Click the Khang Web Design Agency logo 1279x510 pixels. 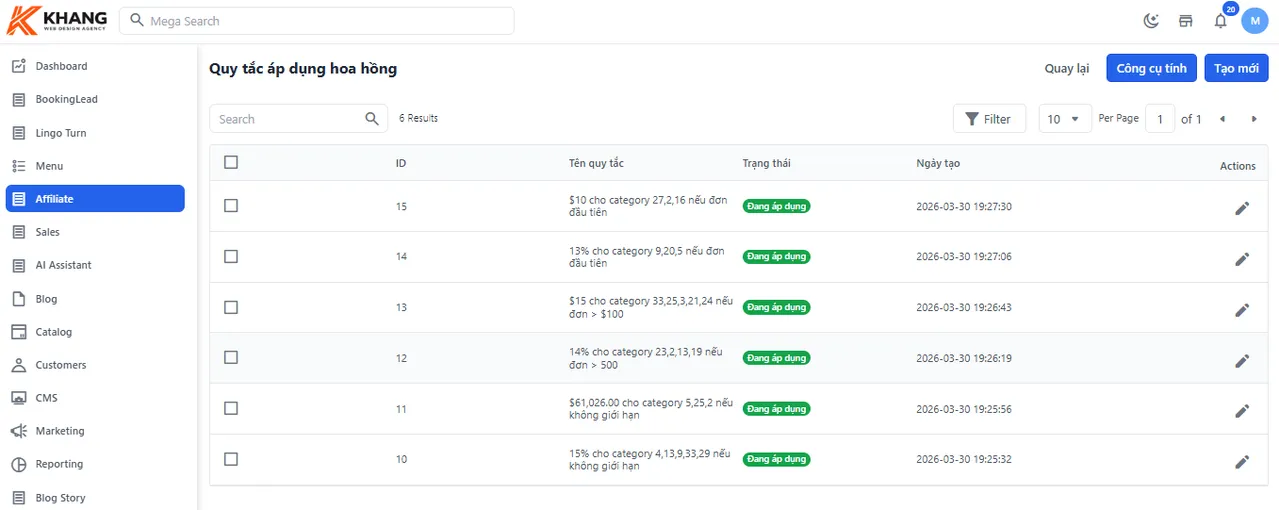pyautogui.click(x=57, y=20)
